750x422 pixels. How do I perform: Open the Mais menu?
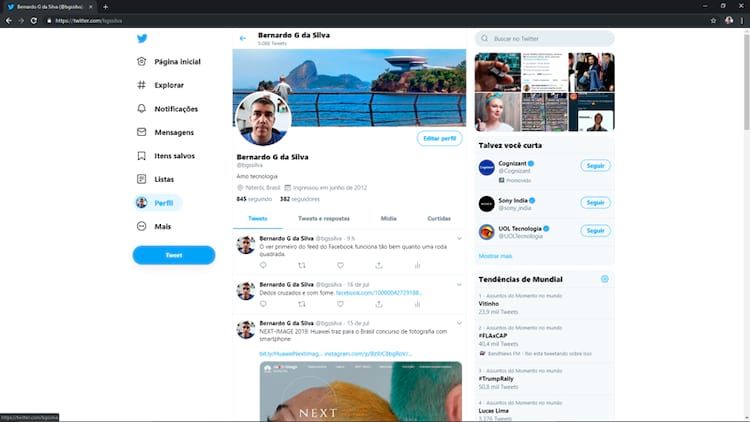click(x=154, y=226)
